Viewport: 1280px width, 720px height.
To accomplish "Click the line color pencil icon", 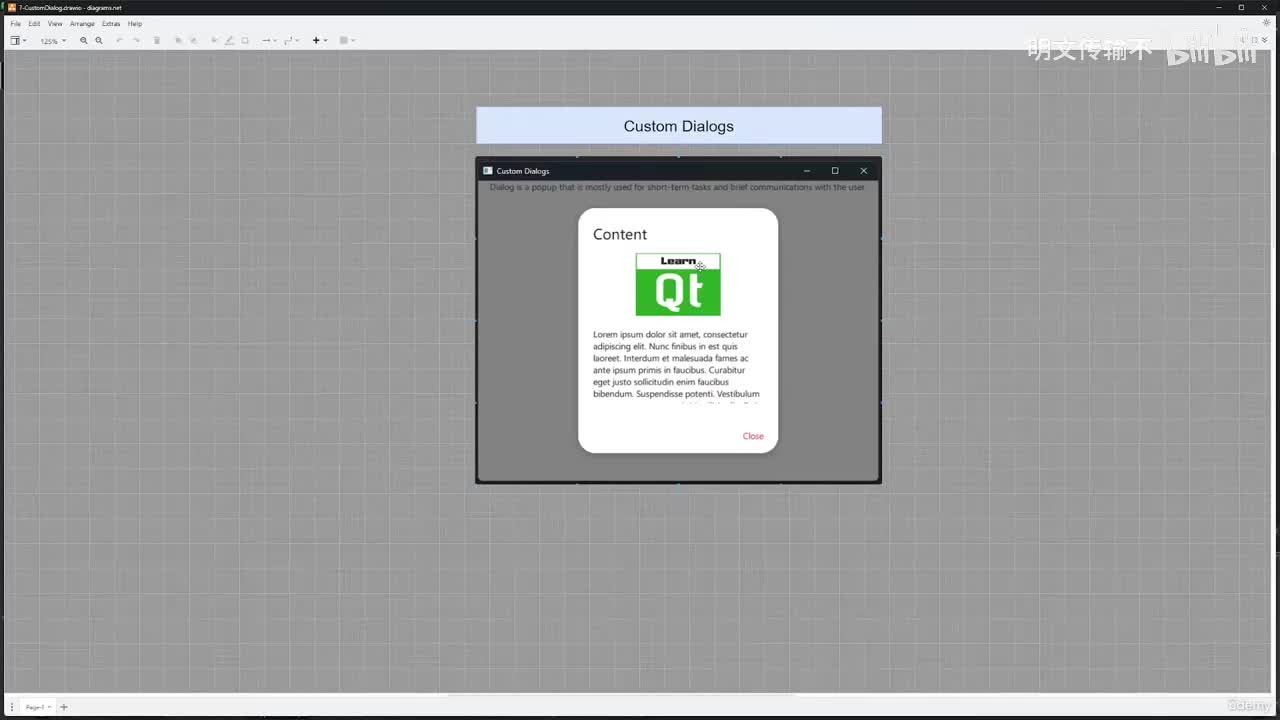I will point(229,41).
